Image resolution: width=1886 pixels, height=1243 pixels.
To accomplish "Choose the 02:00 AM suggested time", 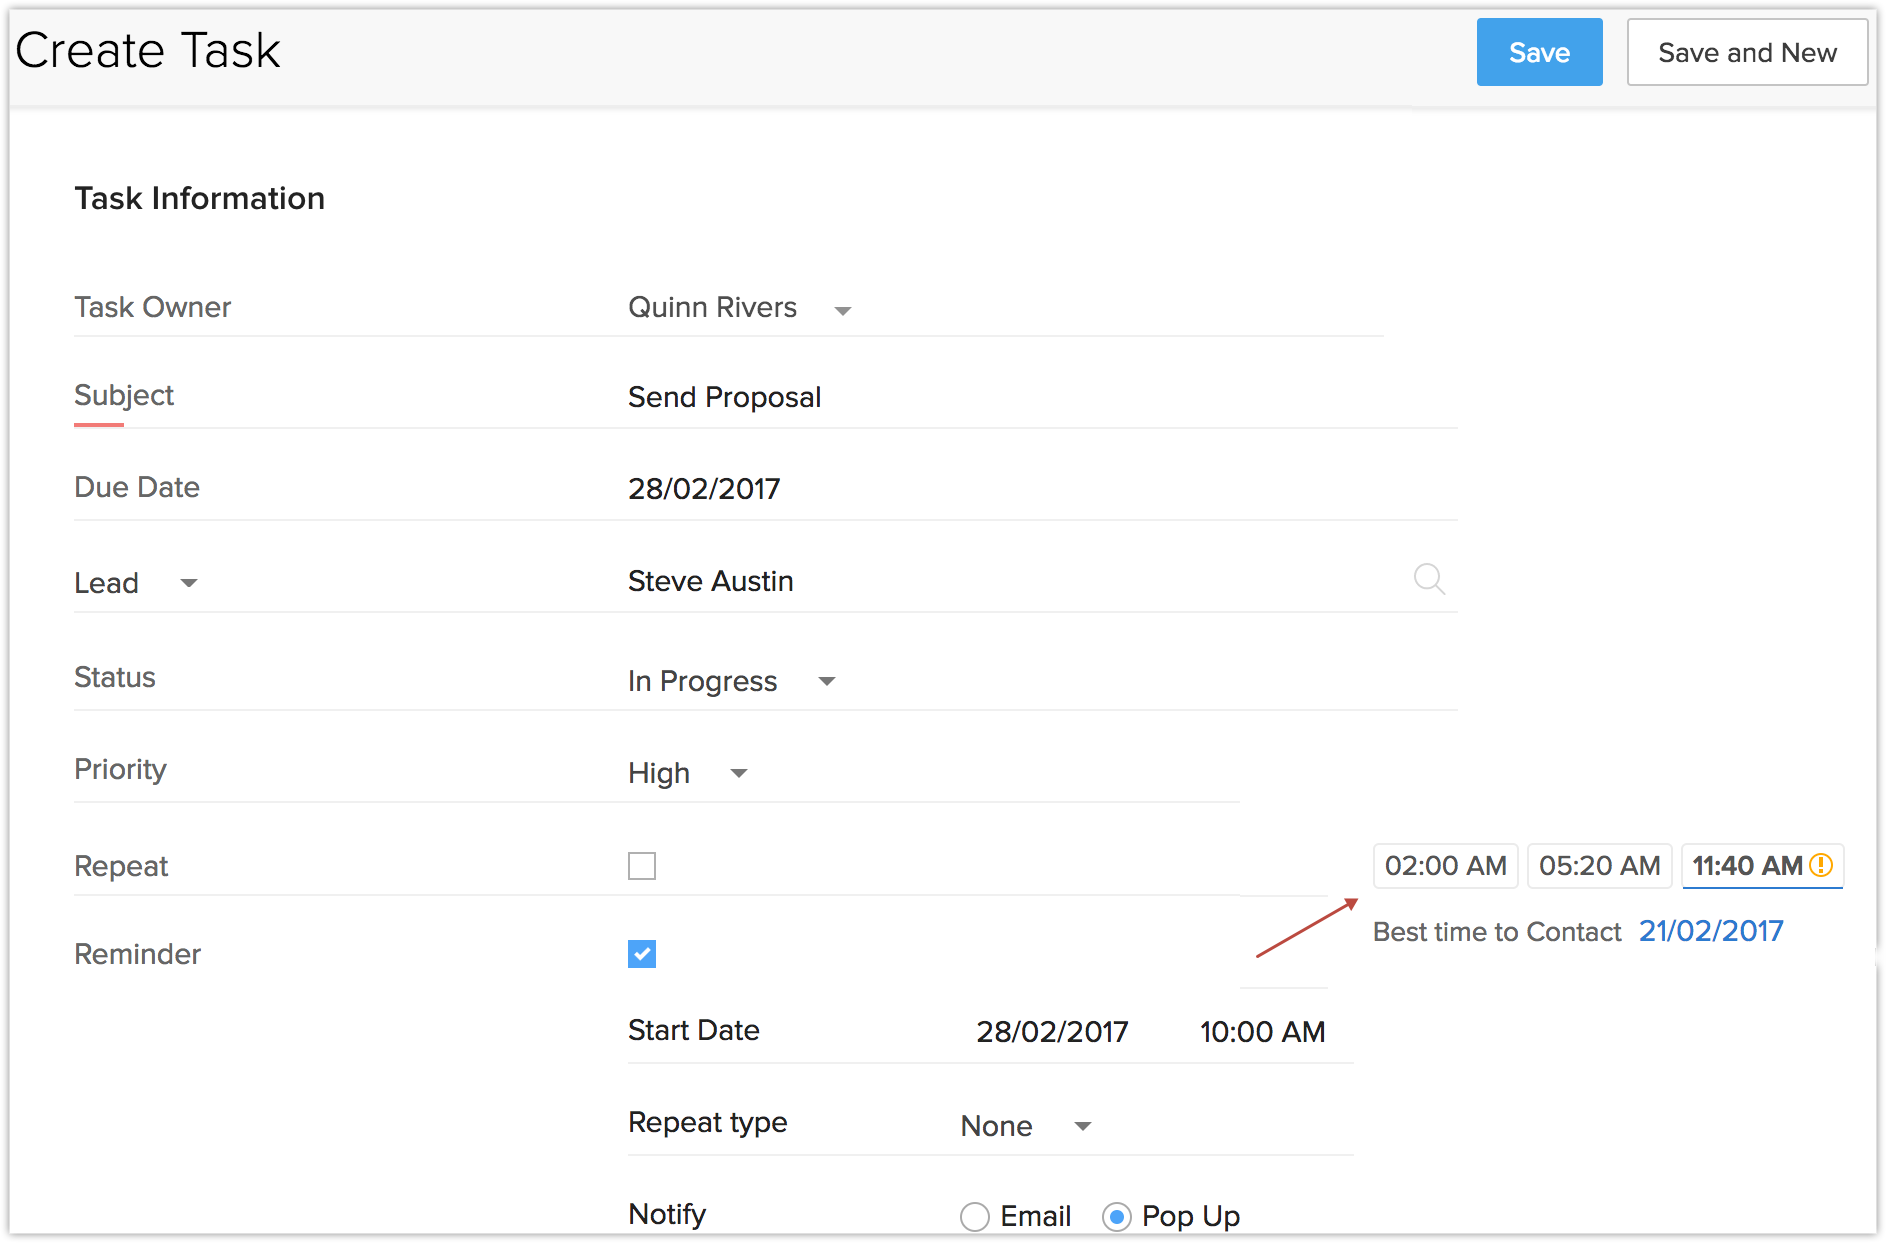I will coord(1445,866).
